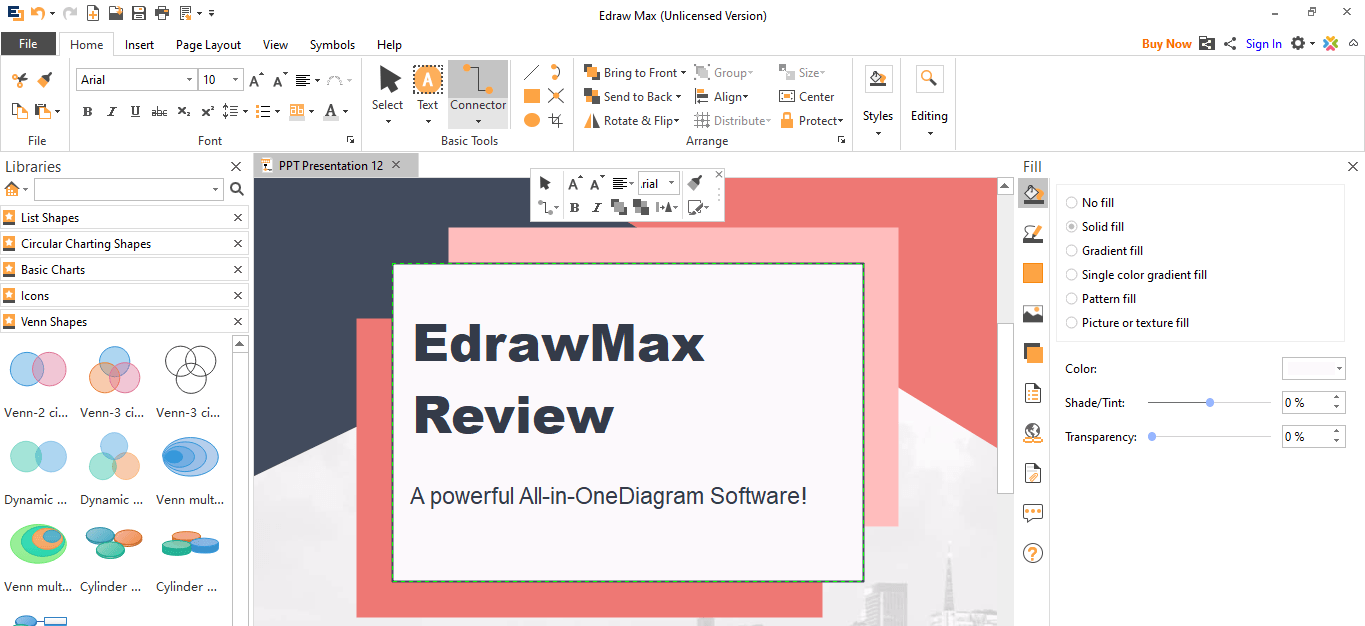This screenshot has width=1365, height=626.
Task: Close the PPT Presentation 12 tab
Action: tap(396, 165)
